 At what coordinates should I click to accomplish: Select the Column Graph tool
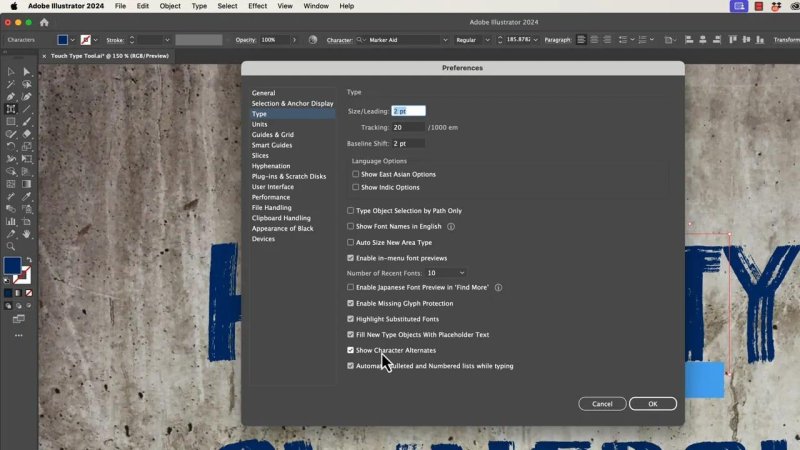point(11,221)
